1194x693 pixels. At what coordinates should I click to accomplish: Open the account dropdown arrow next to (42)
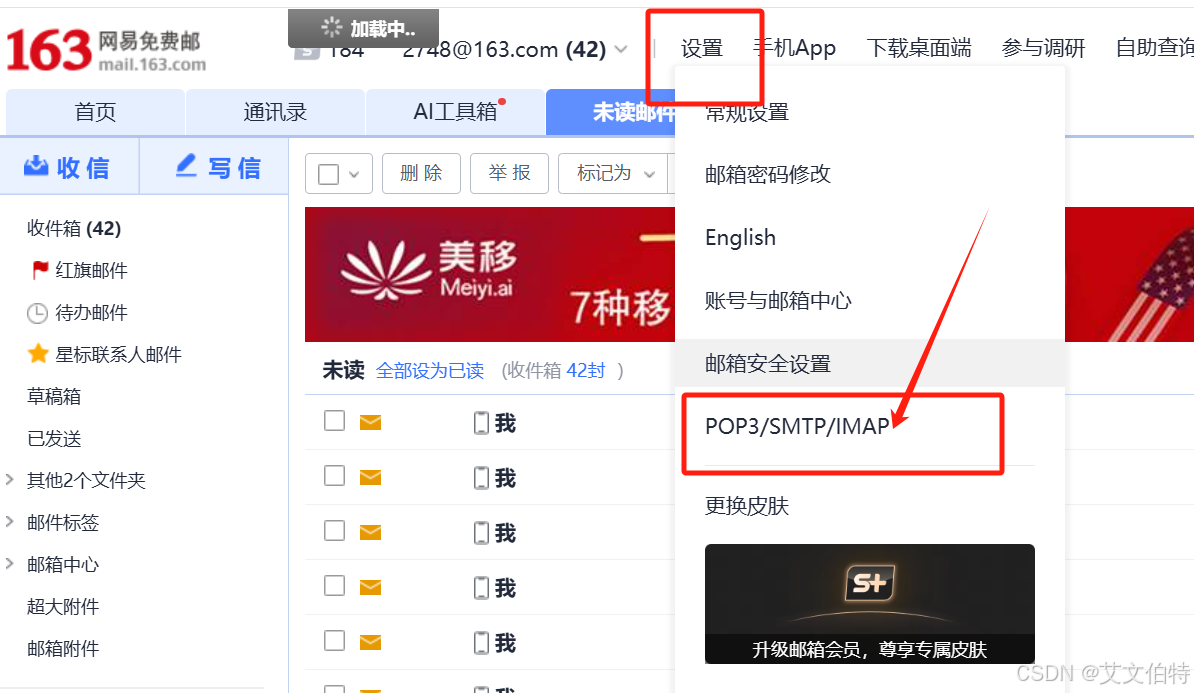(621, 50)
